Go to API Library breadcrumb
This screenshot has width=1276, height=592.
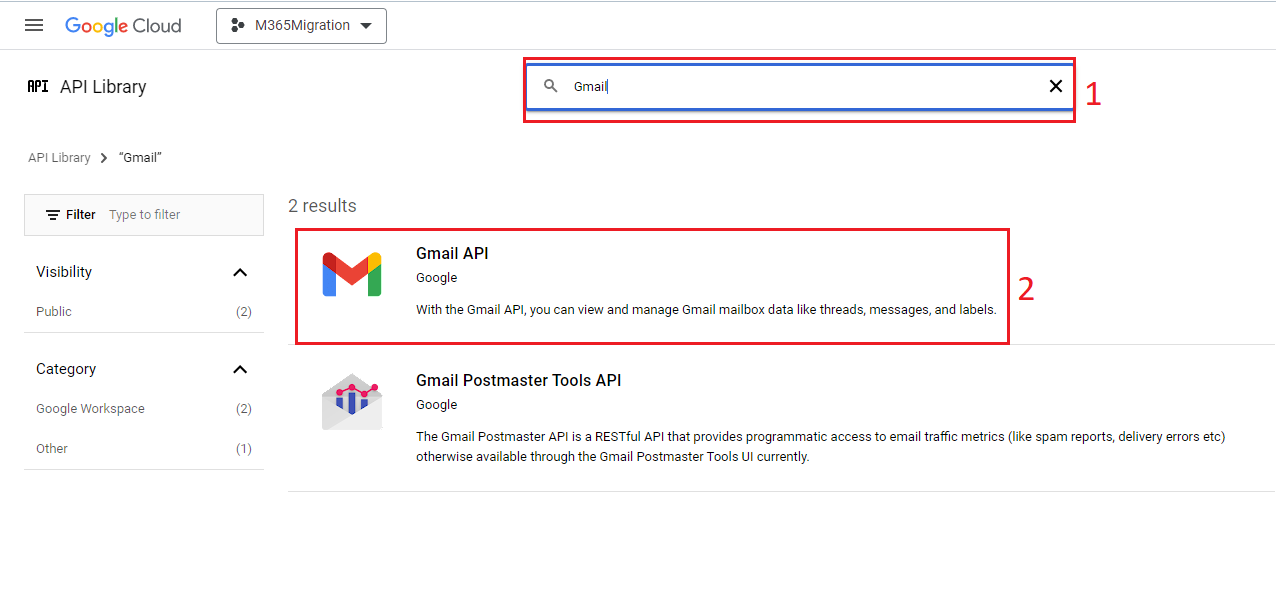[x=59, y=158]
